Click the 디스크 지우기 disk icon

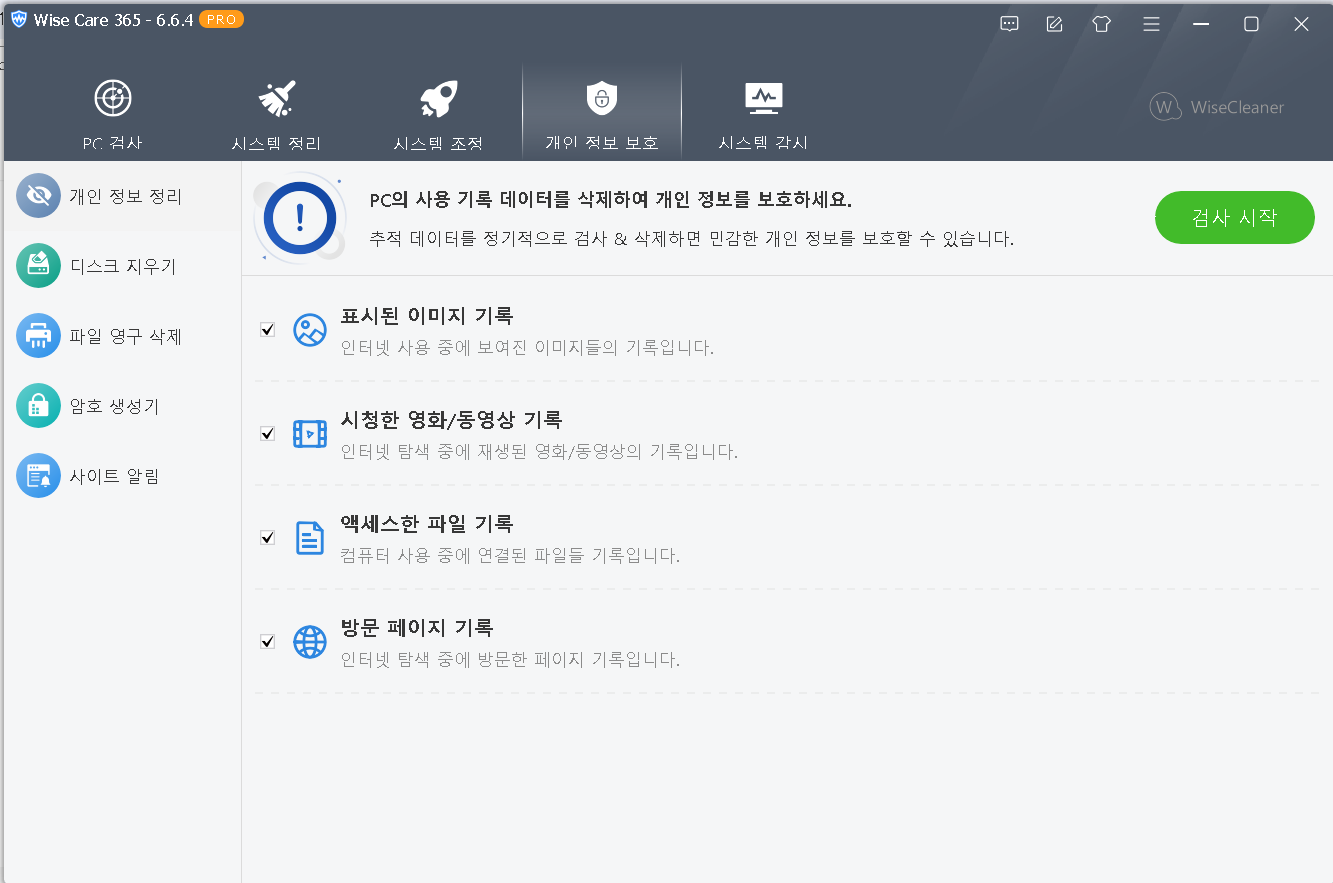click(39, 266)
